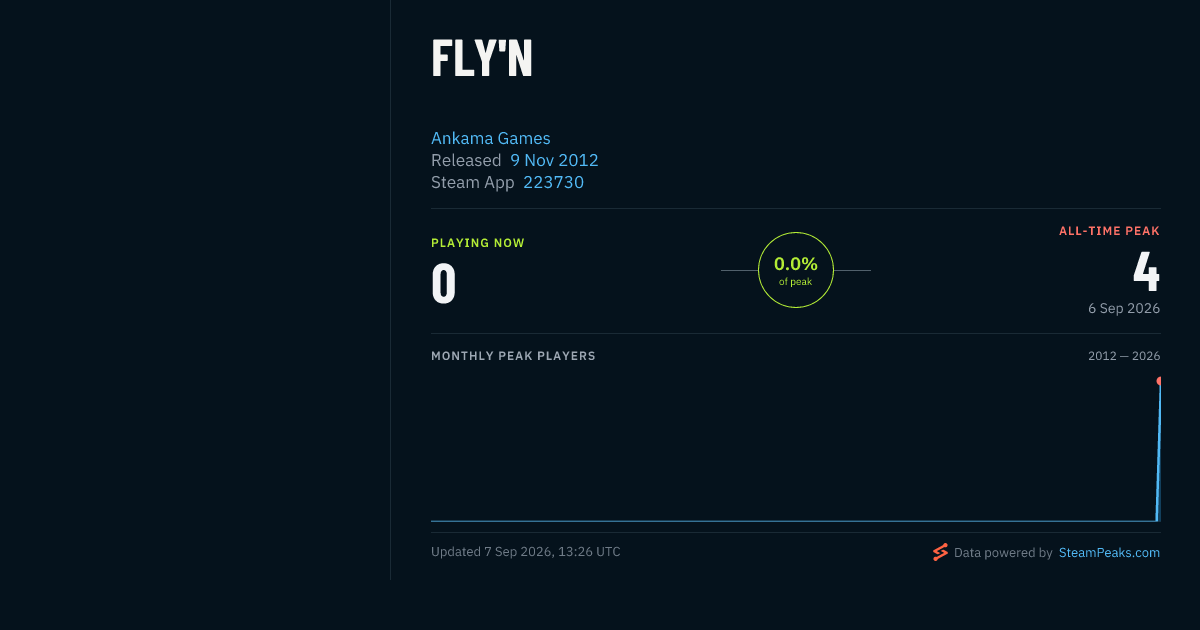This screenshot has width=1200, height=630.
Task: Open the Ankama Games developer link
Action: (491, 138)
